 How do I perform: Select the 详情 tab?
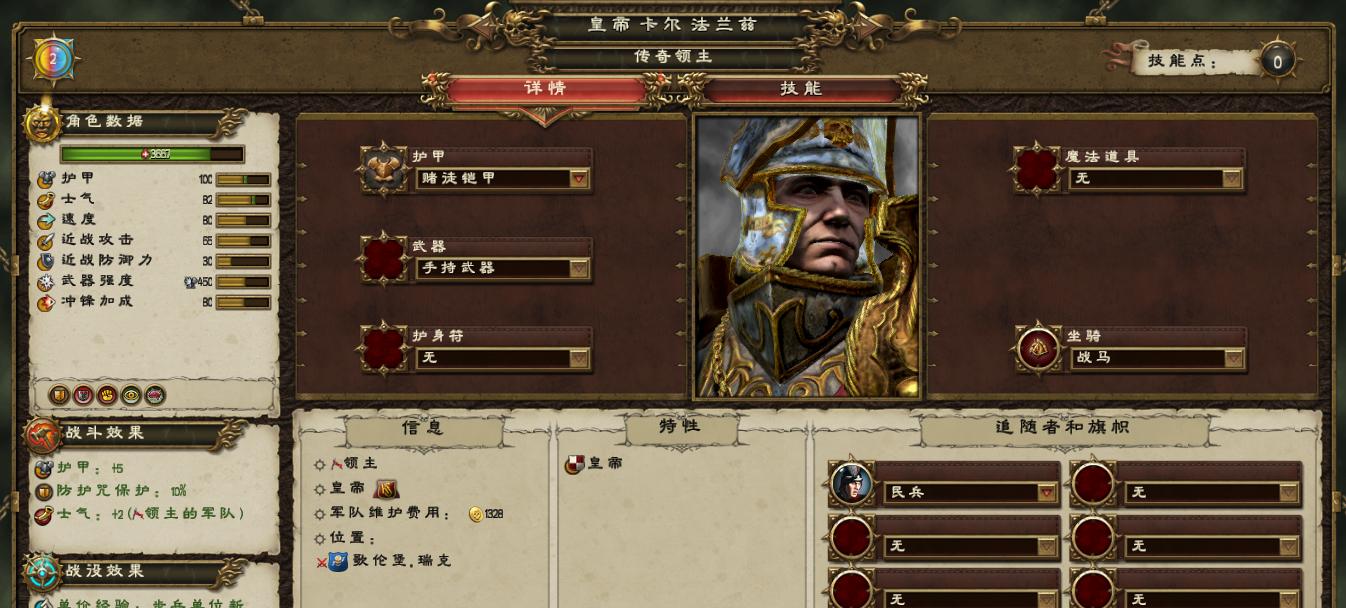point(546,89)
